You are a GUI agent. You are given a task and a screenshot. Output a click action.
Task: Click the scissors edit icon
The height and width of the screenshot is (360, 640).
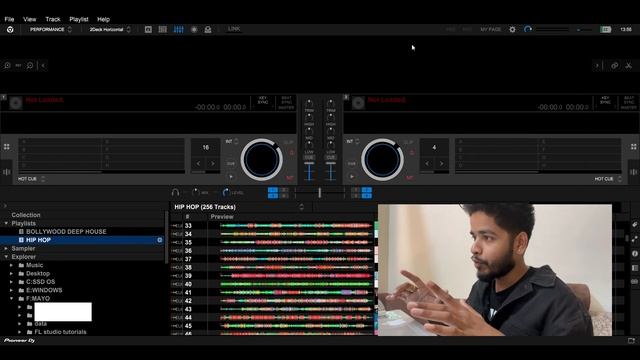(629, 65)
